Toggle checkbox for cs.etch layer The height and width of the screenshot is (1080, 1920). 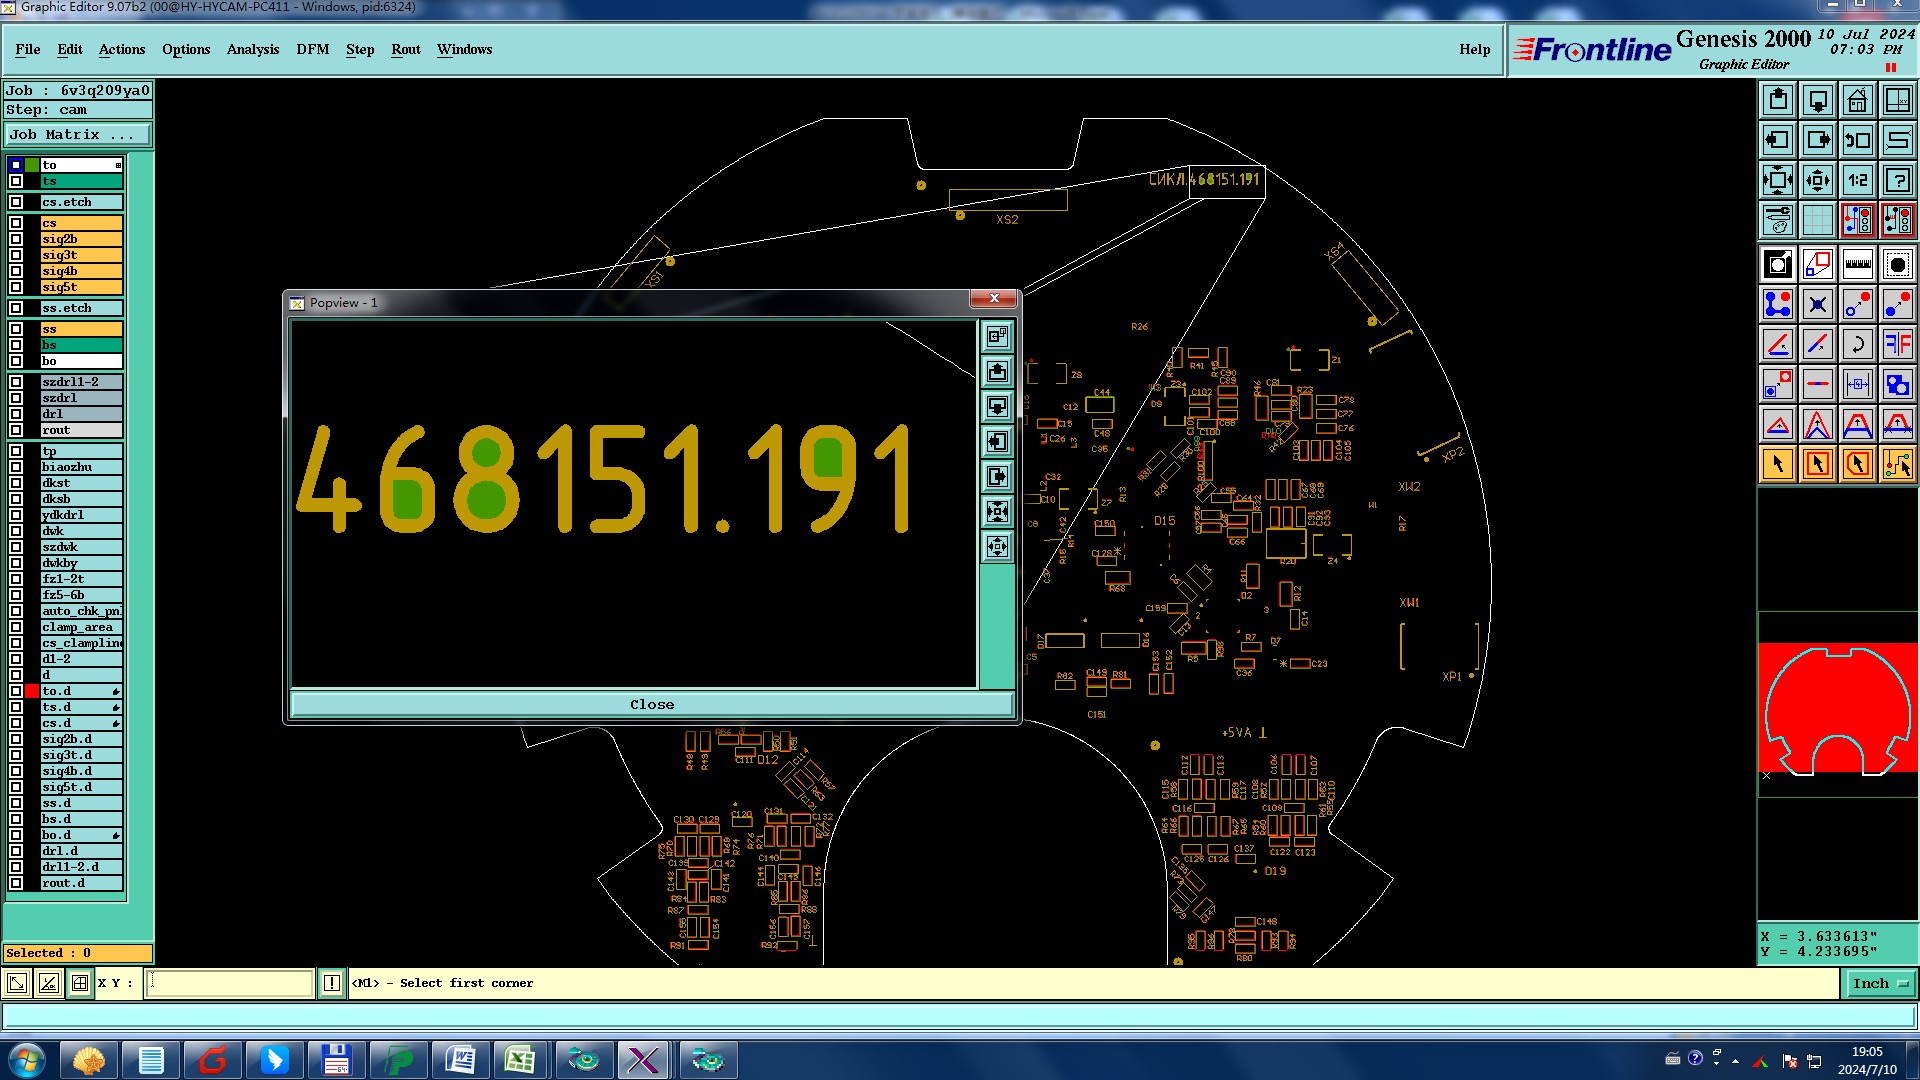[16, 202]
